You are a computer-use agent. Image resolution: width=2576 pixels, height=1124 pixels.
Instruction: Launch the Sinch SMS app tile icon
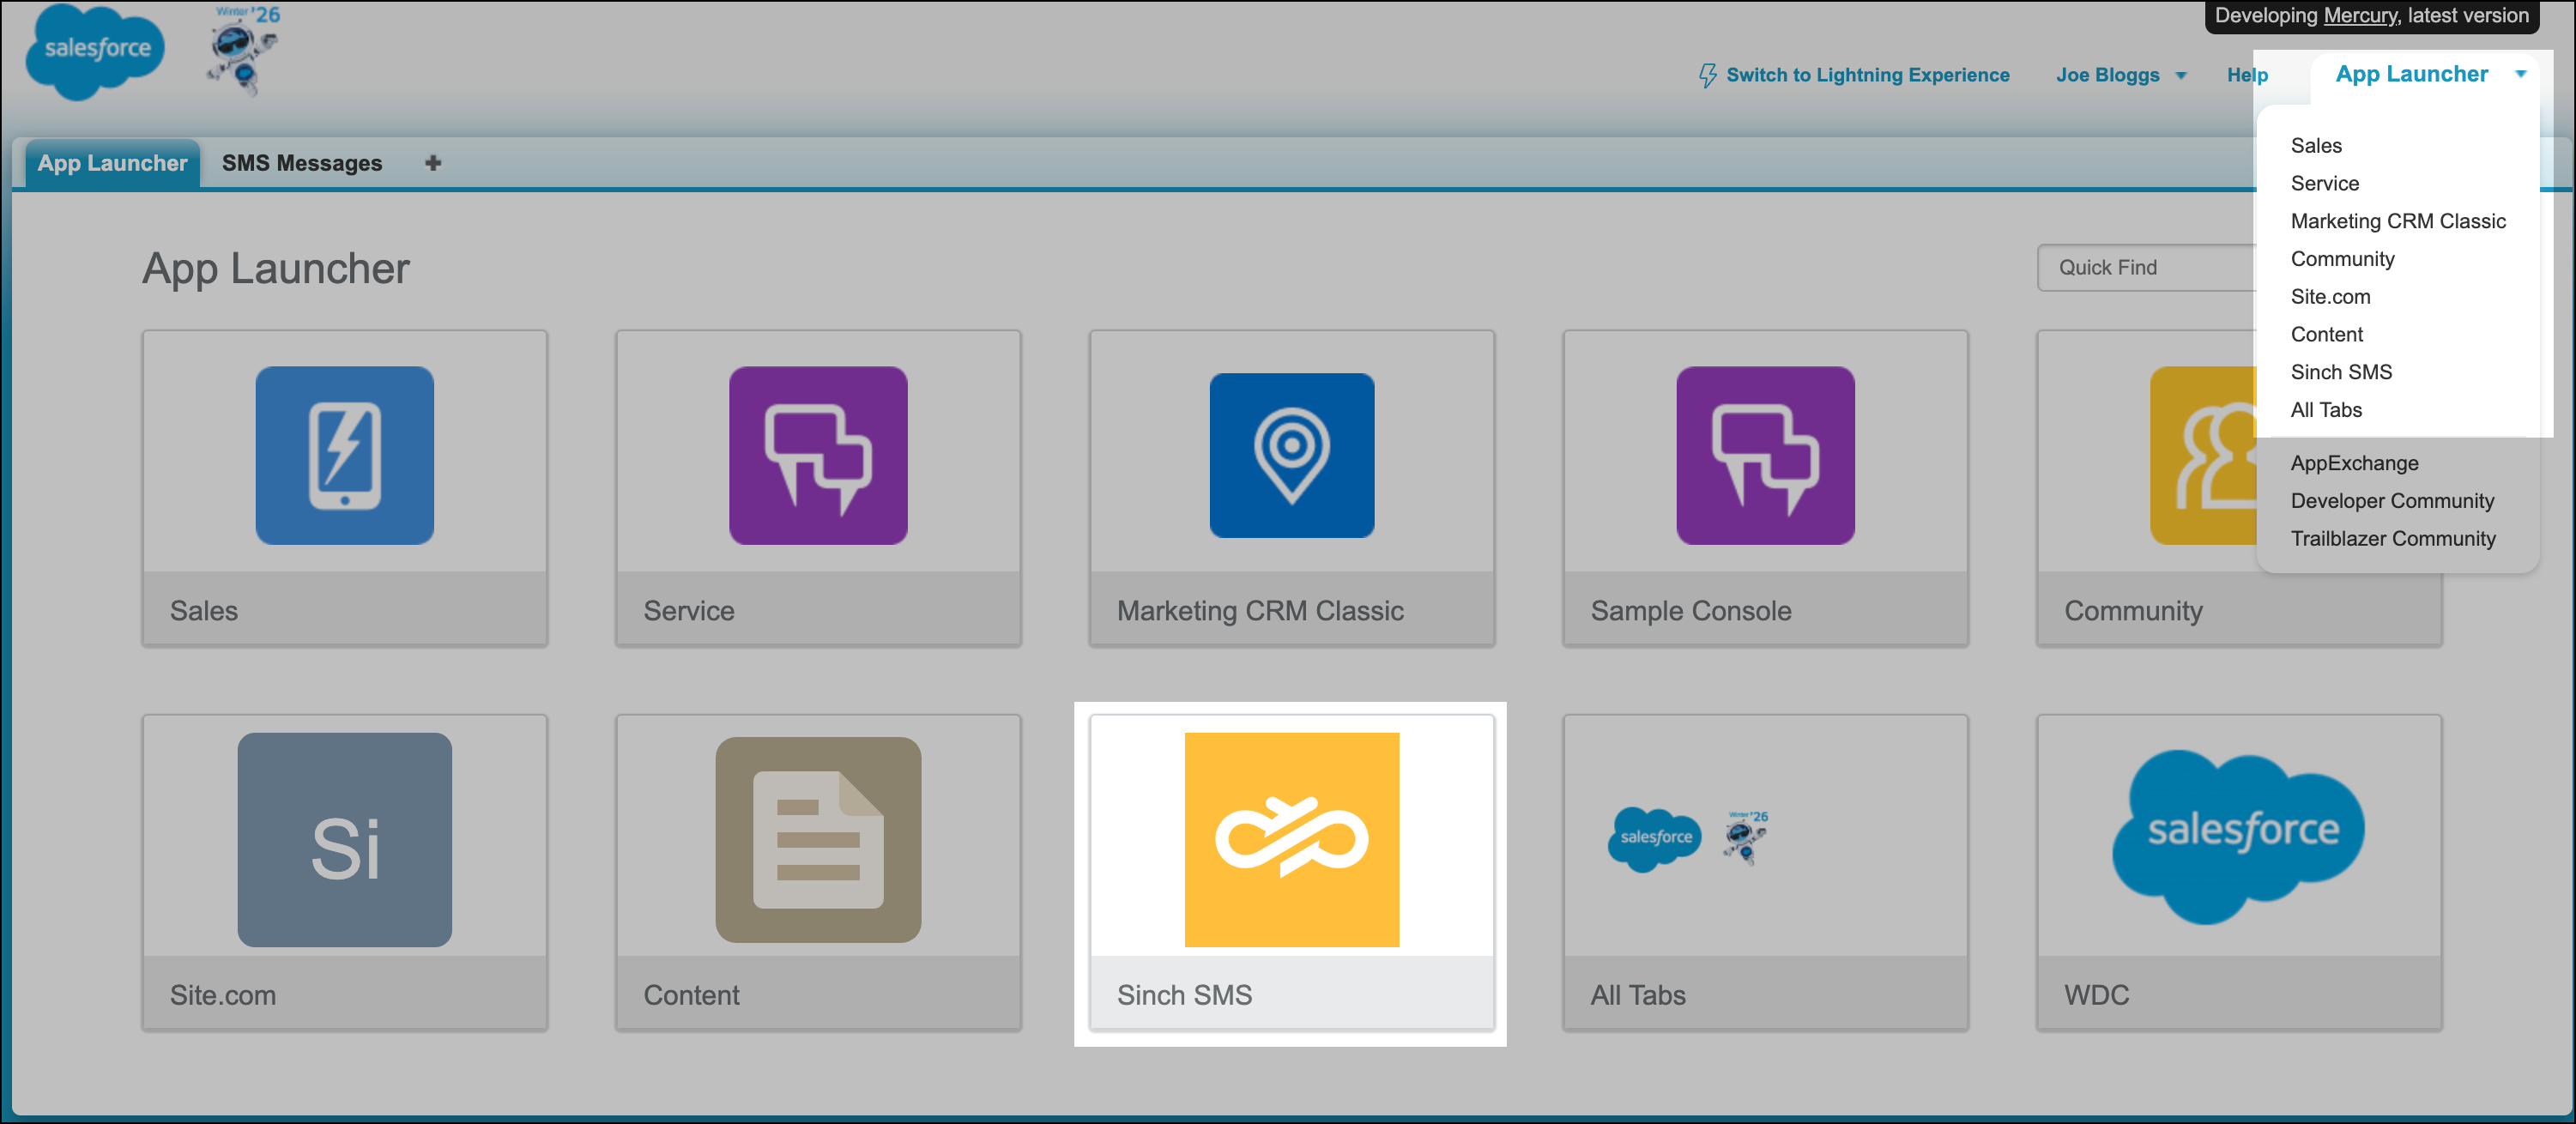pyautogui.click(x=1292, y=840)
